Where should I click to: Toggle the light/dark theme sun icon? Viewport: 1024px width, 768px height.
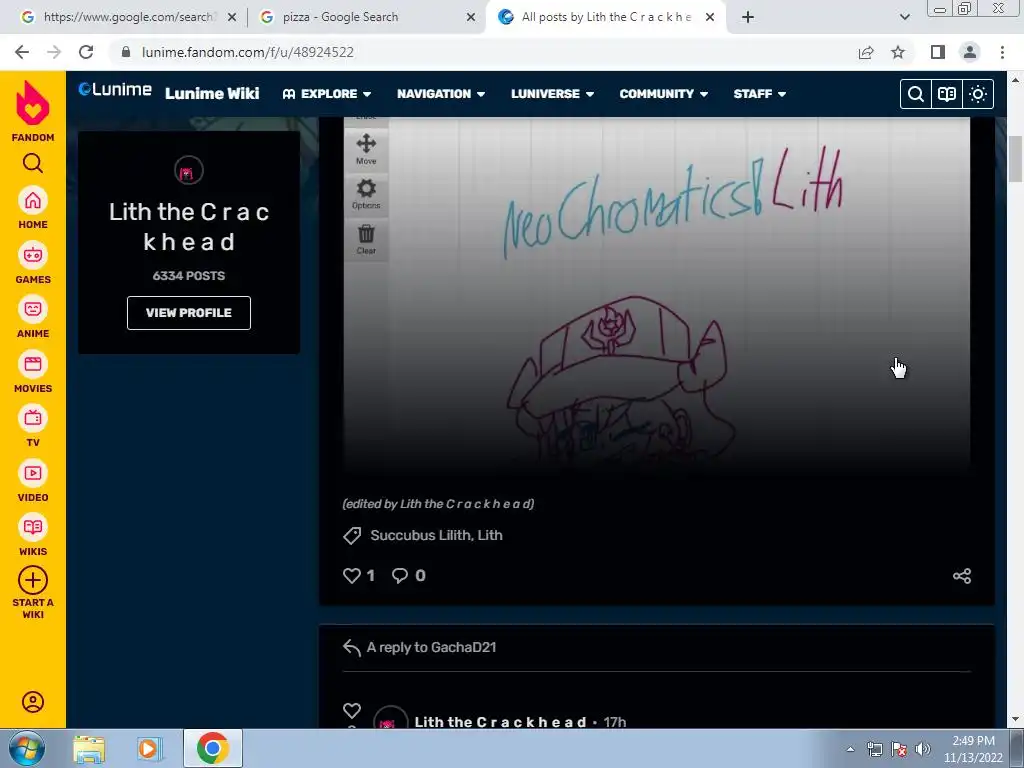978,94
